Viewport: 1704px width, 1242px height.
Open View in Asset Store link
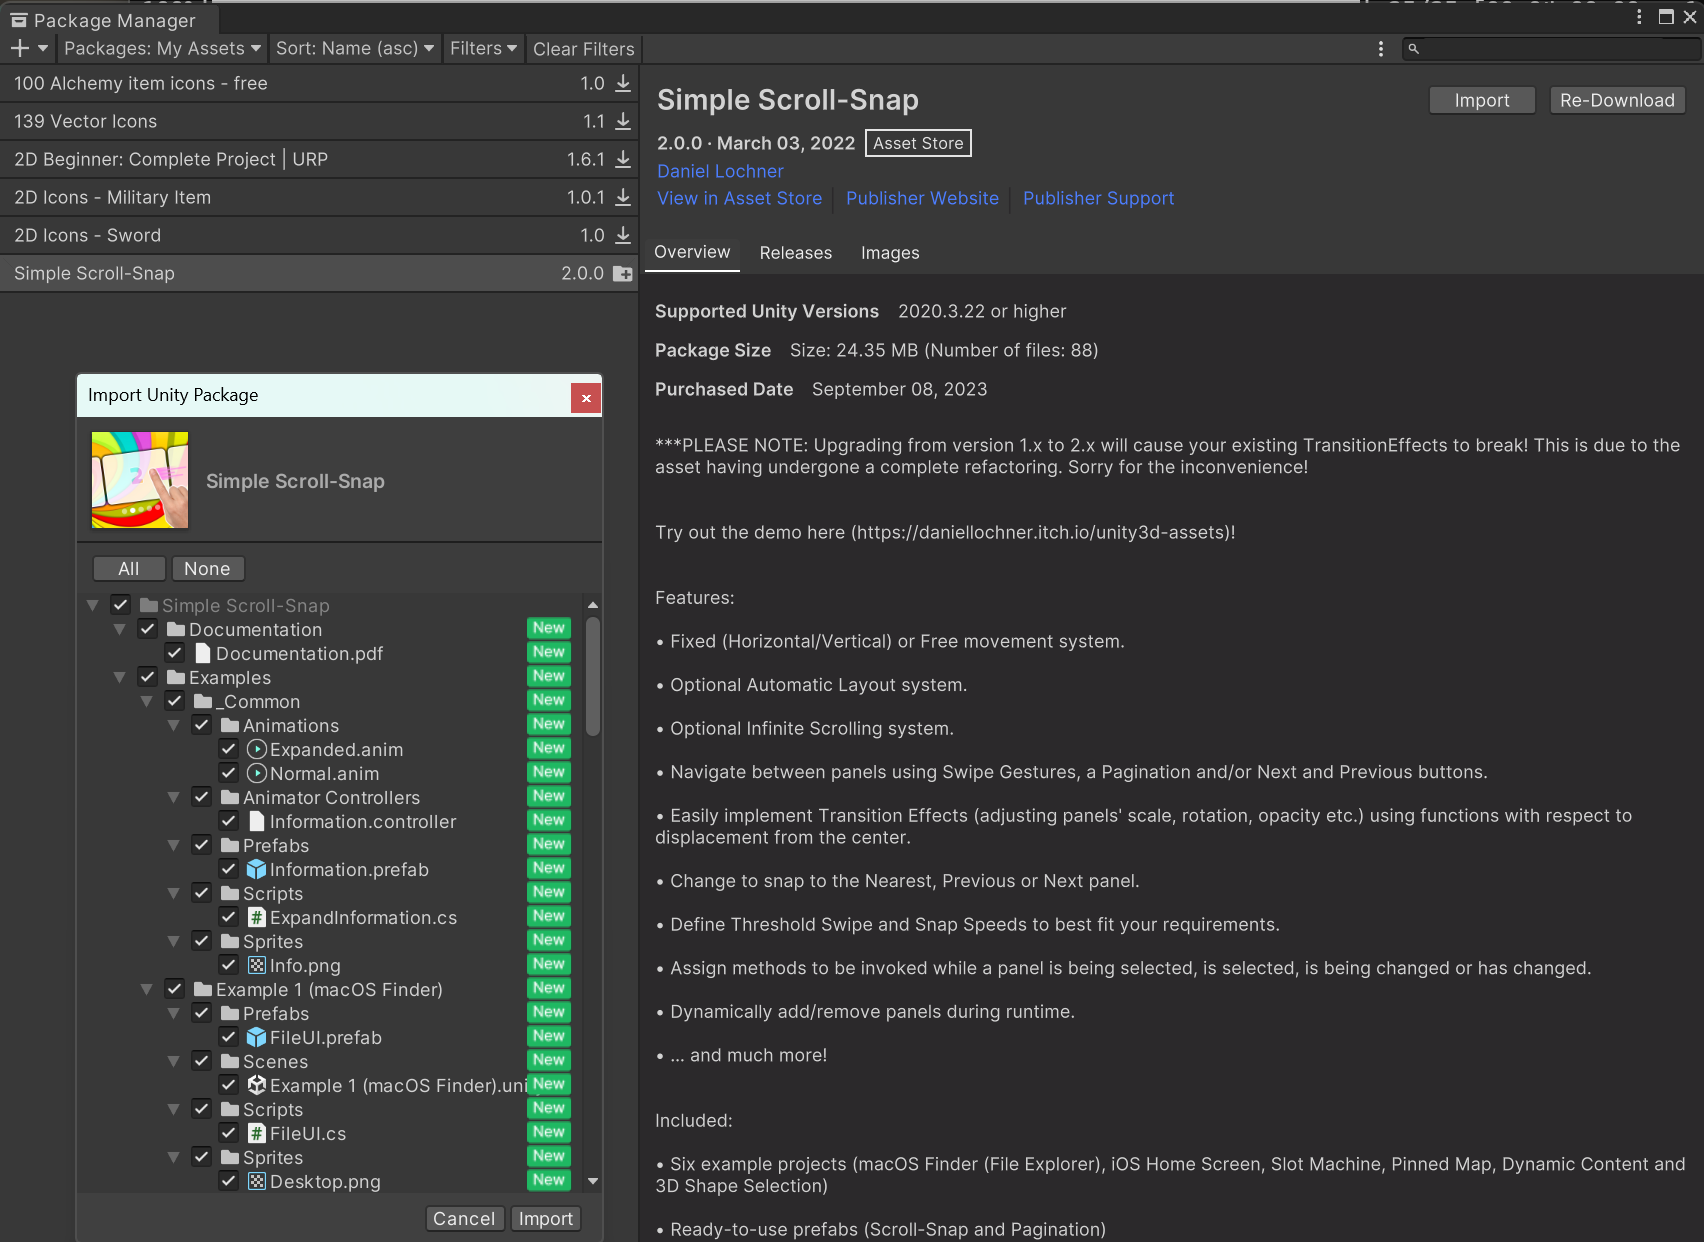[x=739, y=198]
